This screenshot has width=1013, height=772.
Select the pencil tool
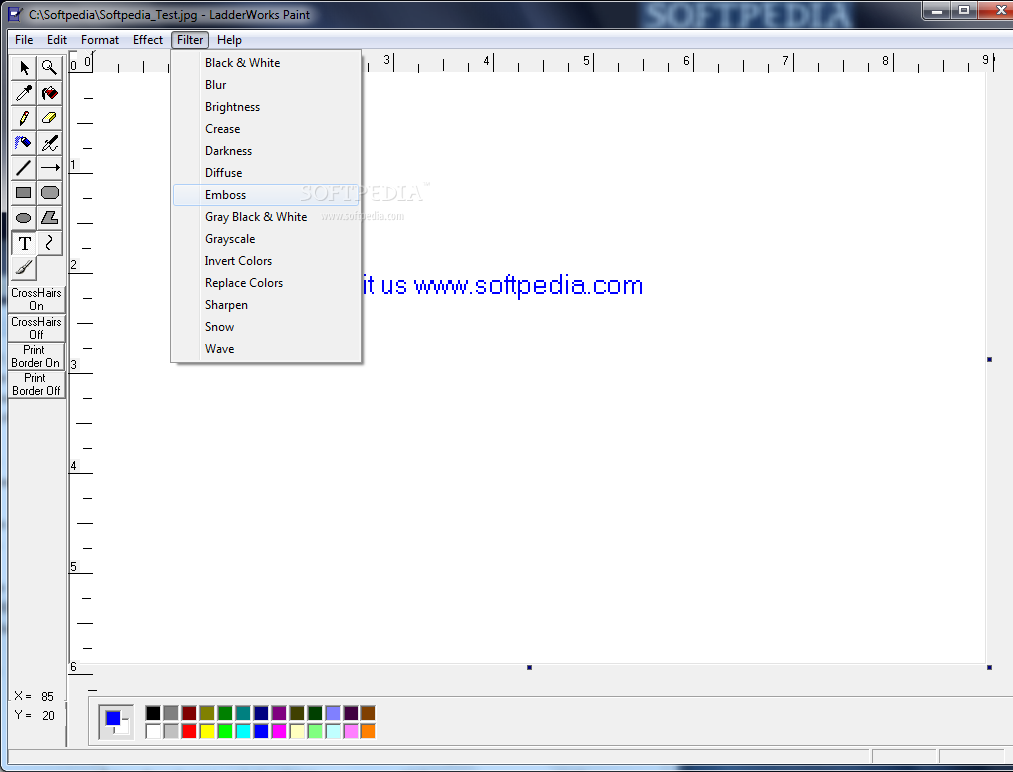tap(24, 118)
